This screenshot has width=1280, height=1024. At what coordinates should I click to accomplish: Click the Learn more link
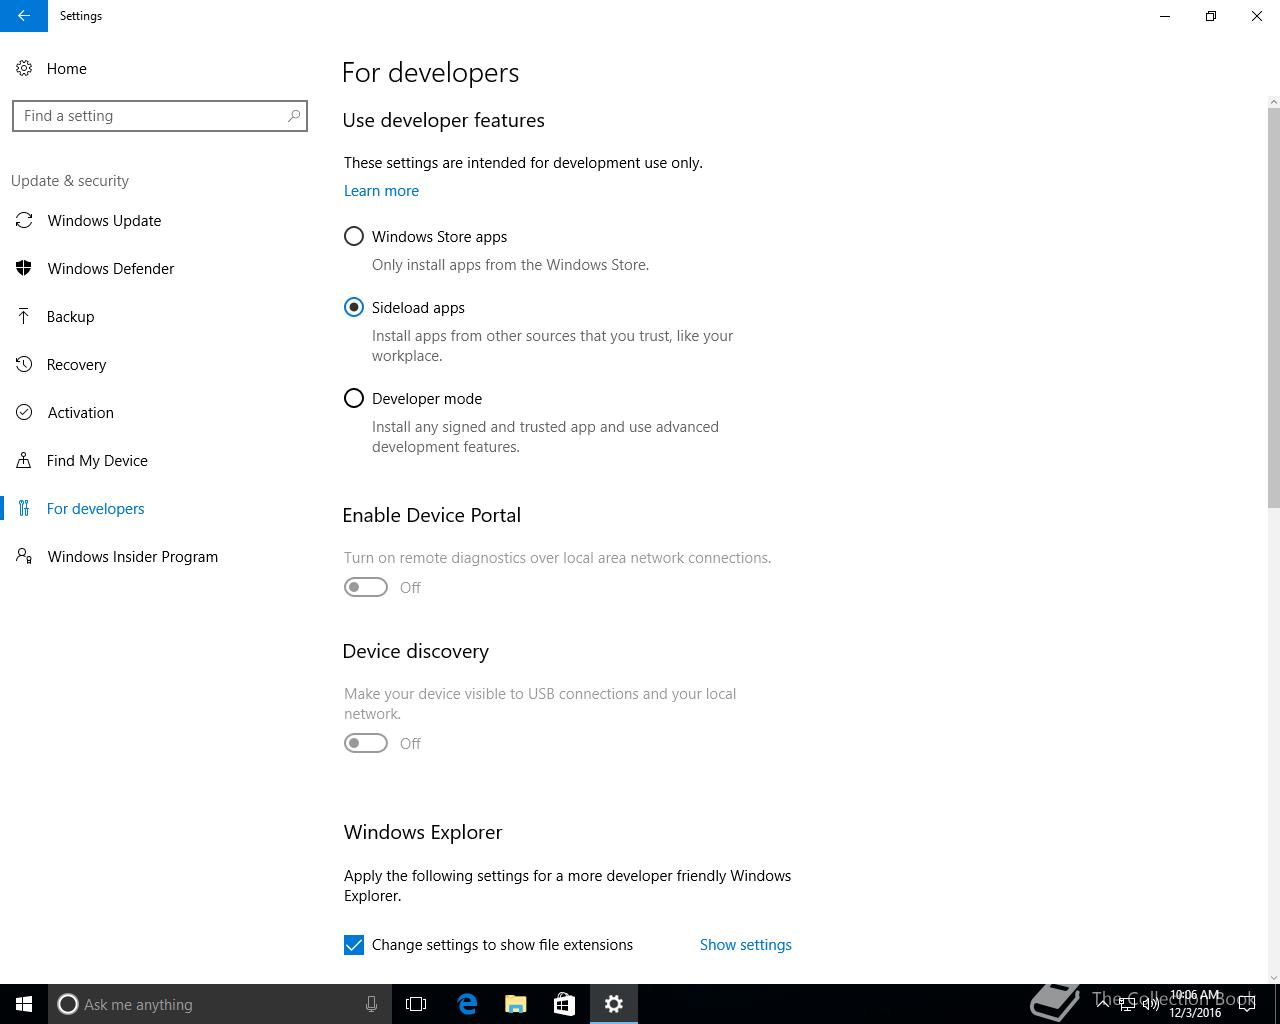pos(381,191)
